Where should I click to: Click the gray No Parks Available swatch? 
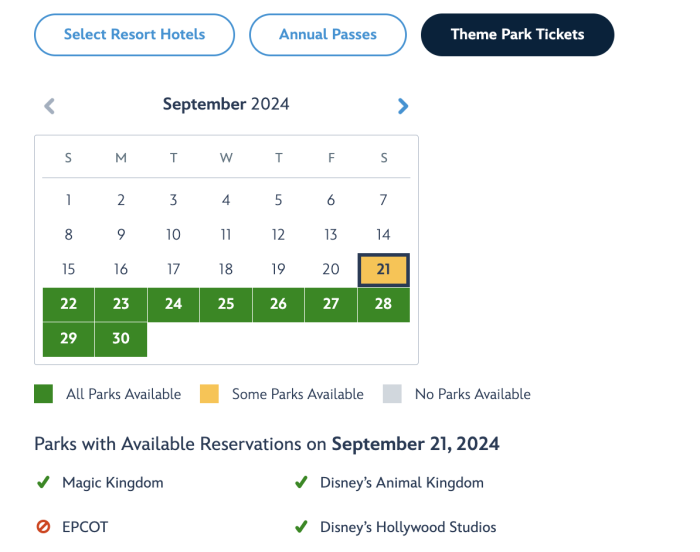coord(392,394)
